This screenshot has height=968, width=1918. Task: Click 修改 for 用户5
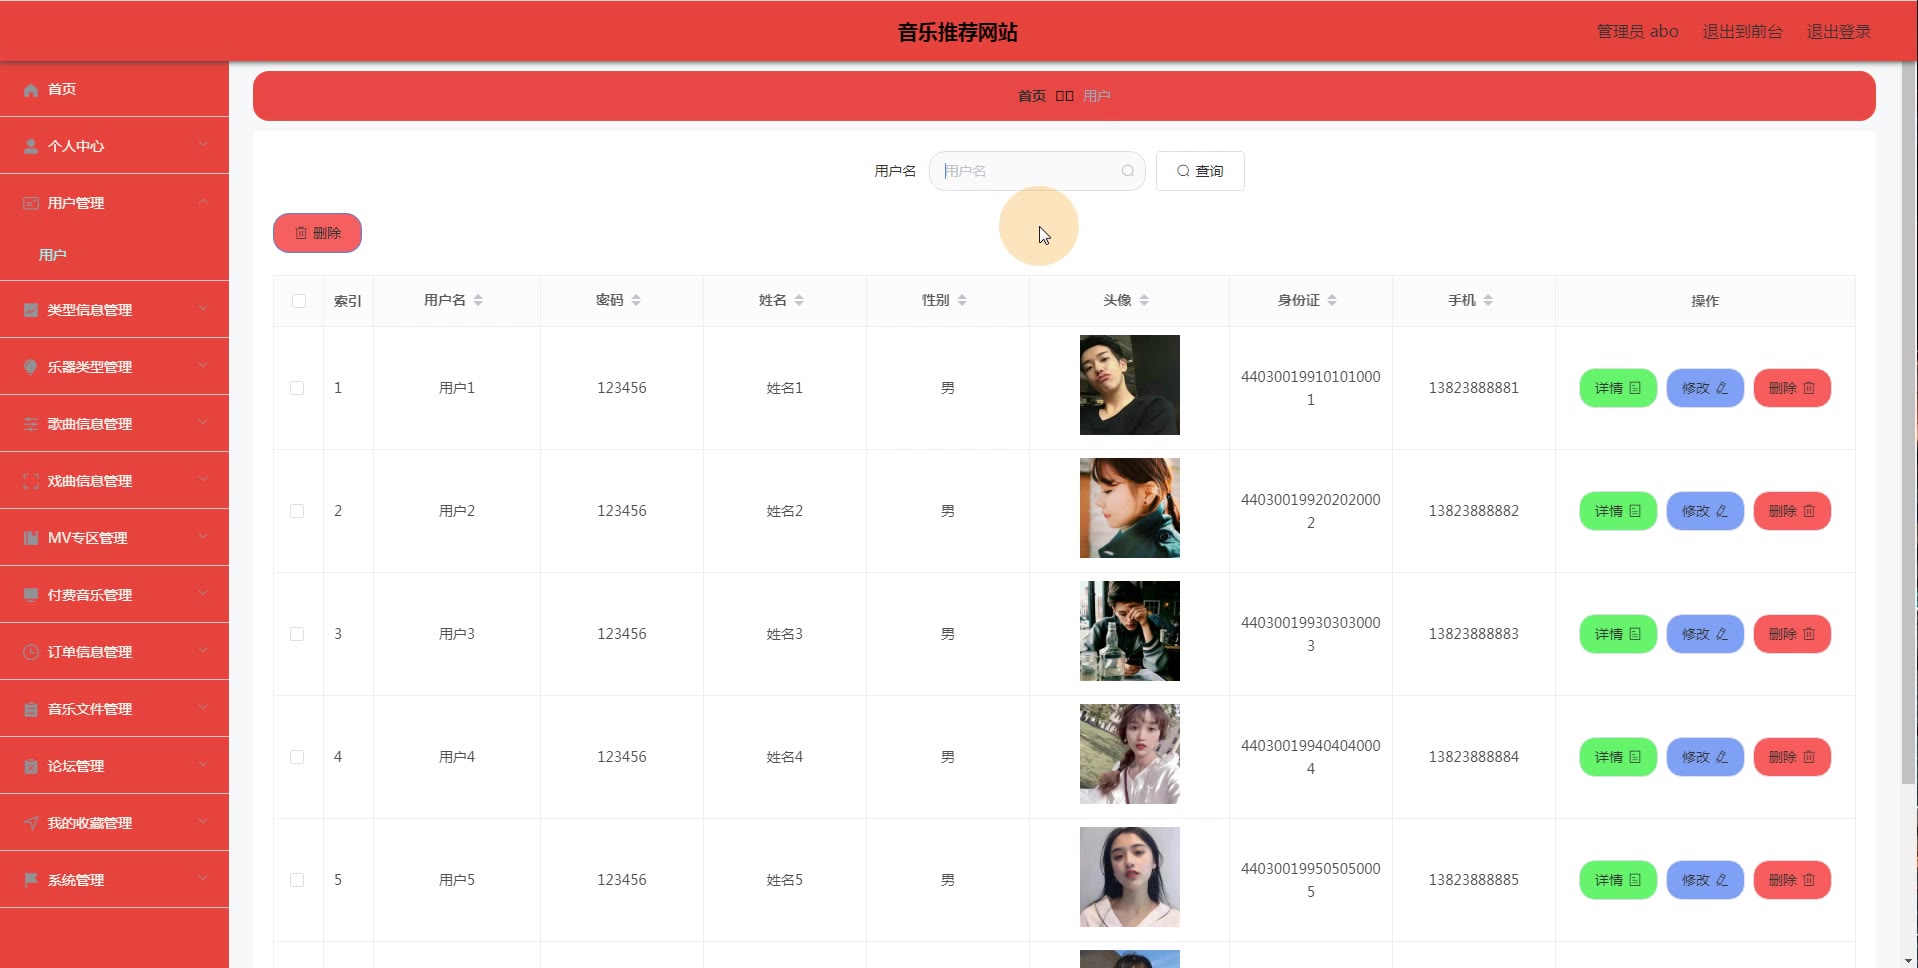point(1705,880)
